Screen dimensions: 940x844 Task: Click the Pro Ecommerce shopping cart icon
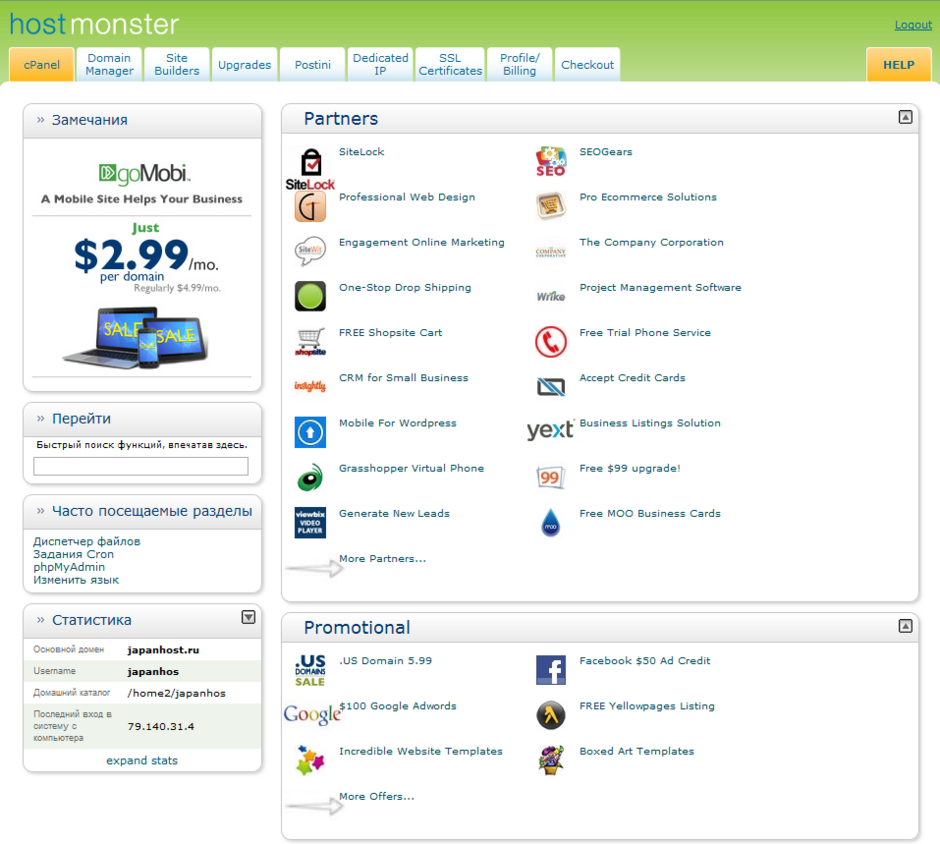point(550,206)
